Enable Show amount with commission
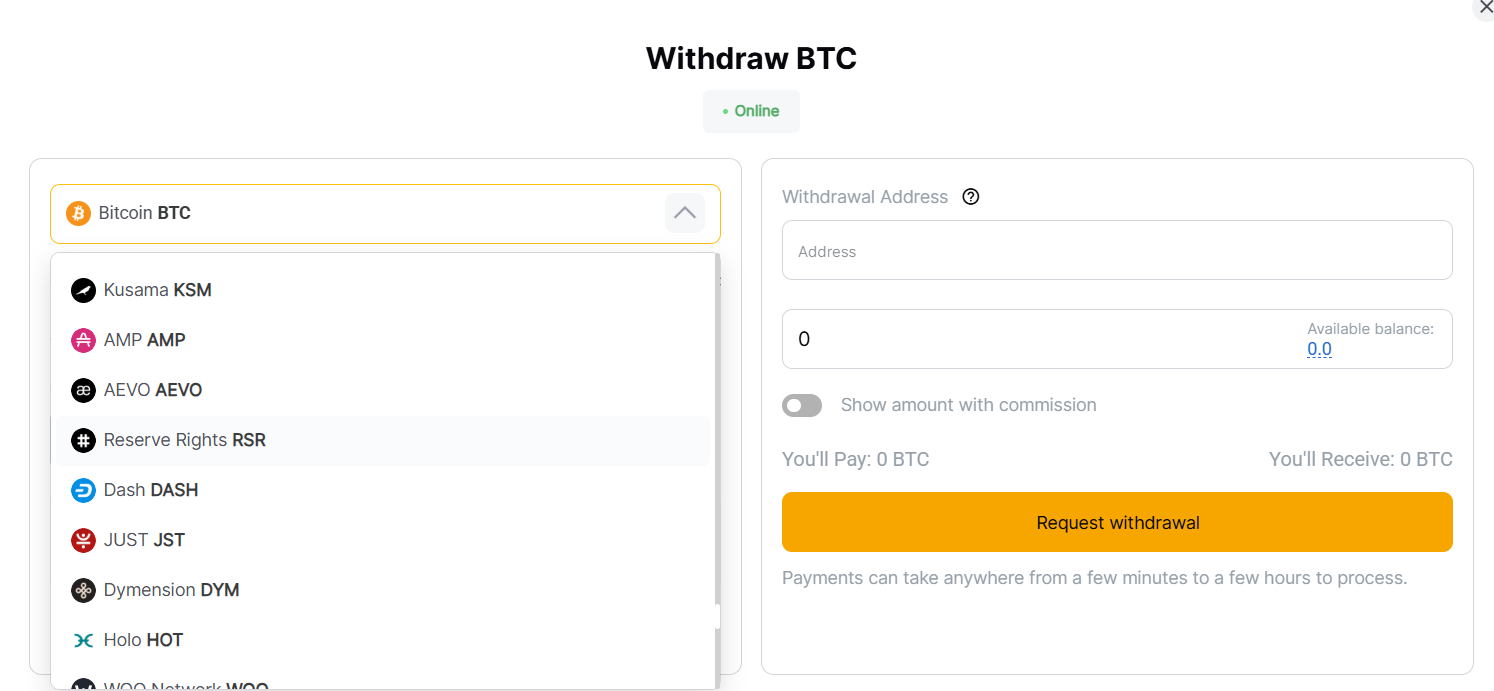Viewport: 1494px width, 691px height. pos(802,405)
